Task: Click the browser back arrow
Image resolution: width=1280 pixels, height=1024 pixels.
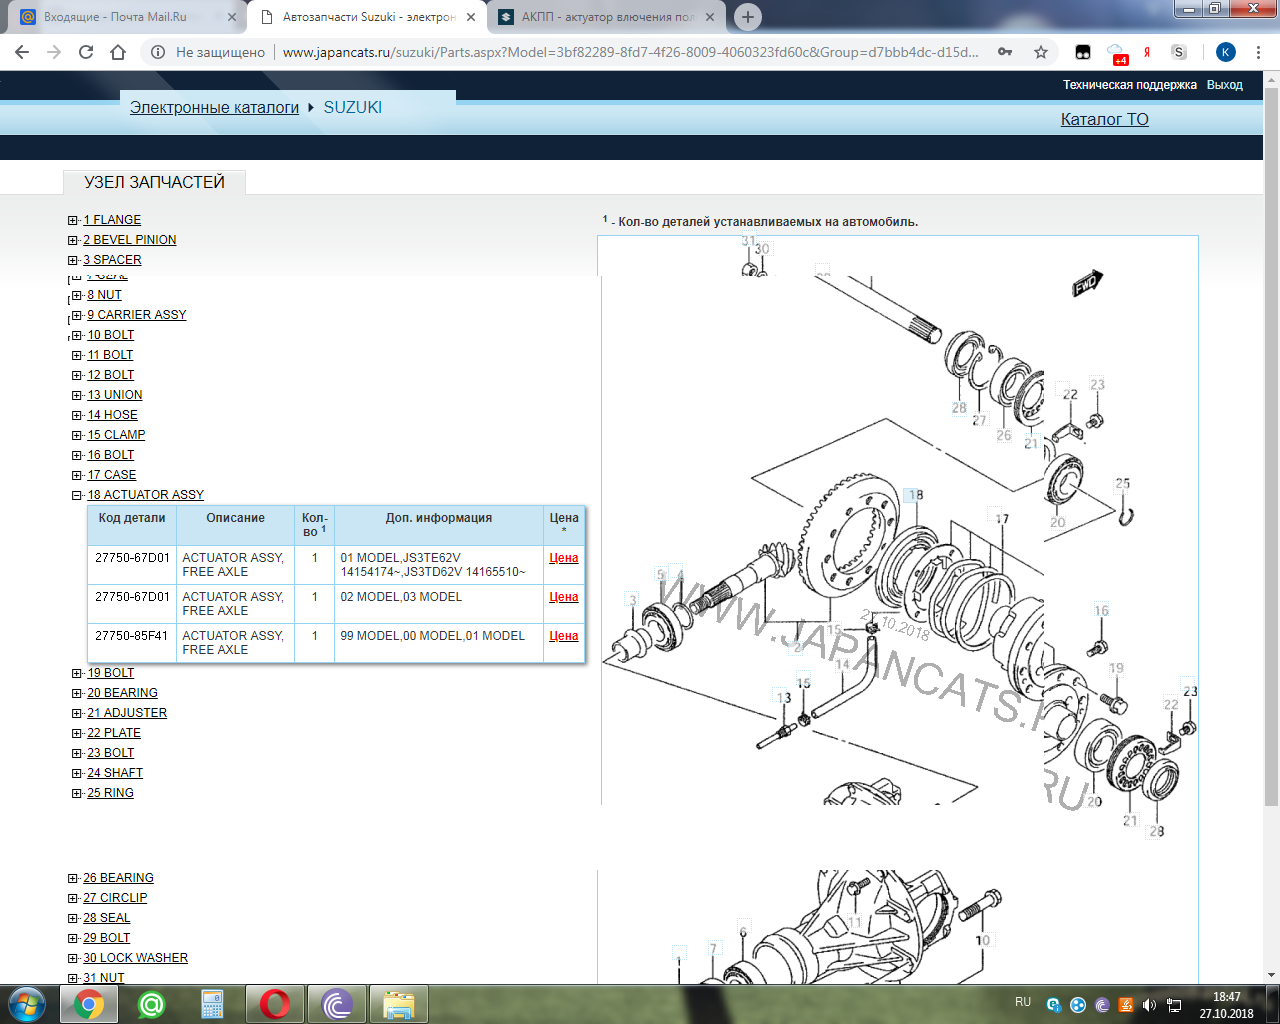Action: (22, 52)
